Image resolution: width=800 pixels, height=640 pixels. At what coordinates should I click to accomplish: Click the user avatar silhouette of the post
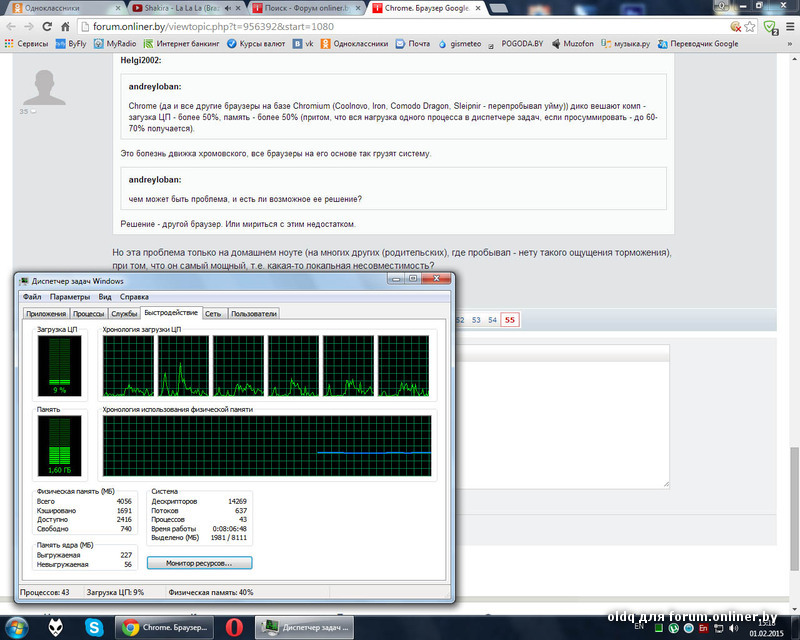[44, 87]
